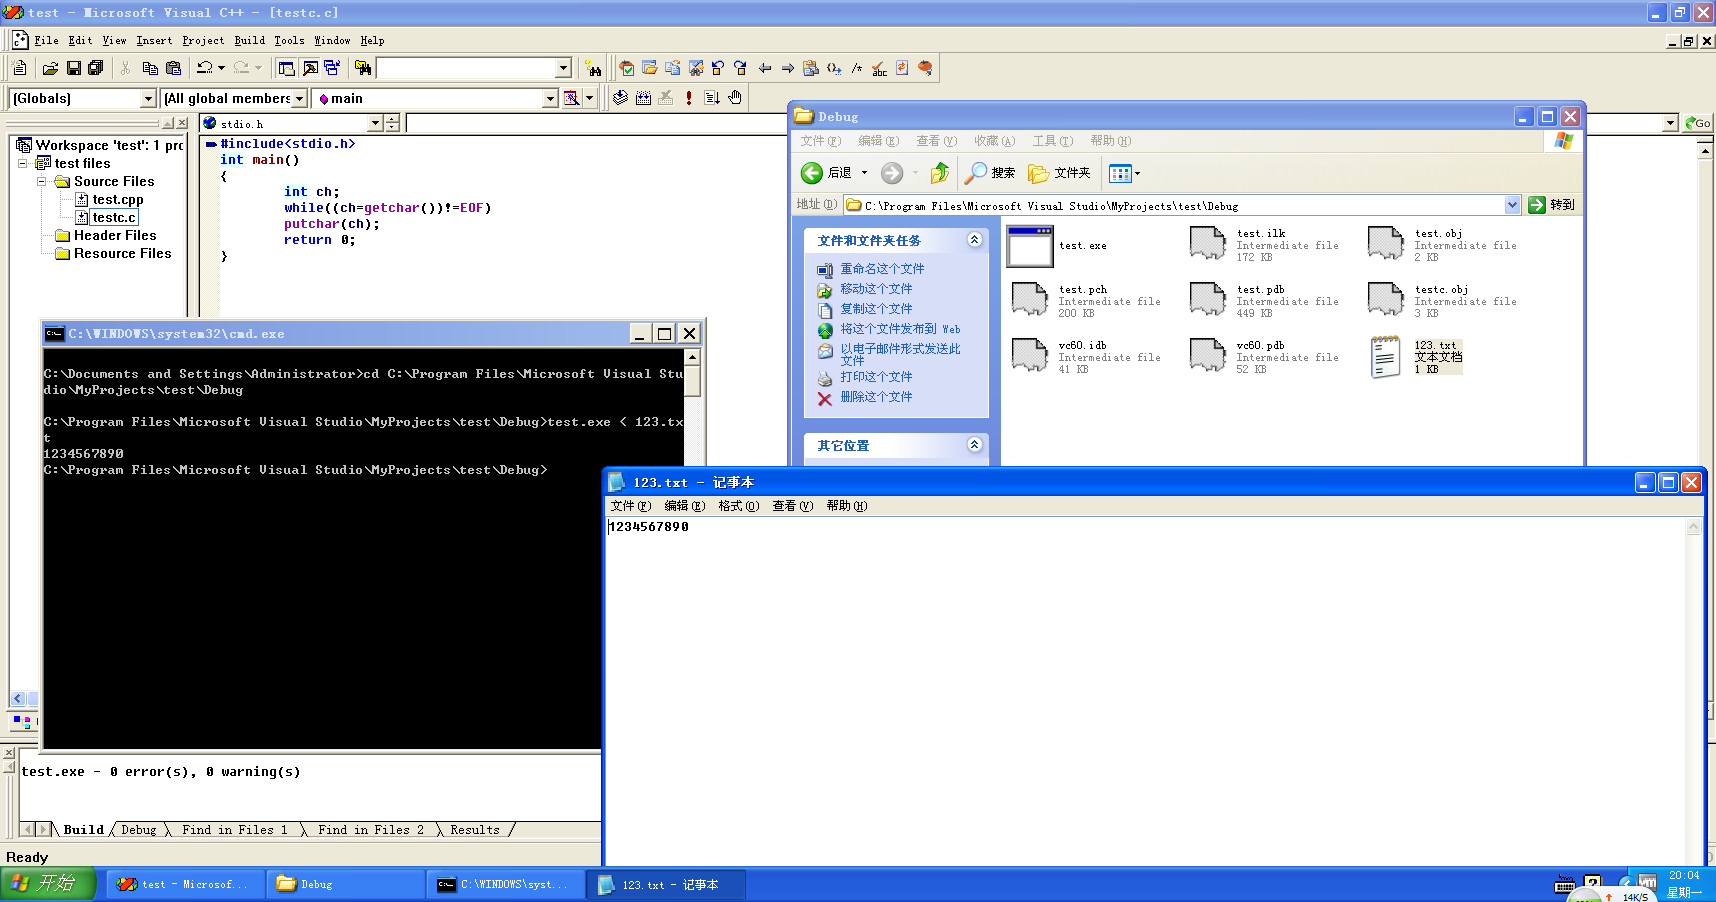Go up one folder level in Explorer
This screenshot has width=1716, height=902.
[x=939, y=173]
